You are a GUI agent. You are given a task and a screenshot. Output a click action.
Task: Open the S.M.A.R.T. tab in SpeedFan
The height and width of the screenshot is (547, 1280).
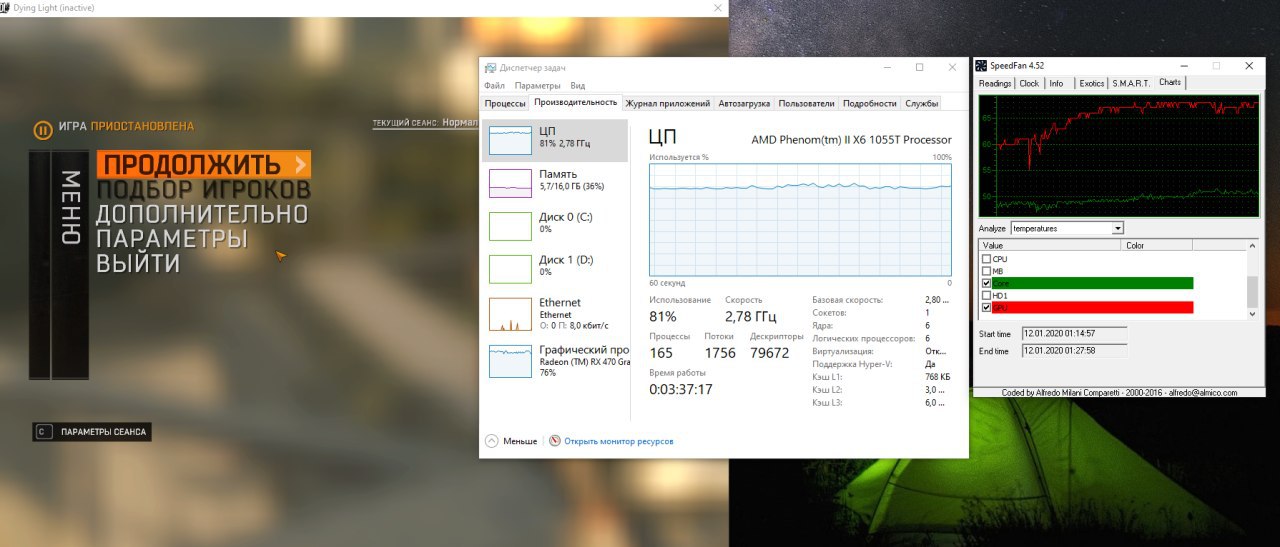point(1131,83)
